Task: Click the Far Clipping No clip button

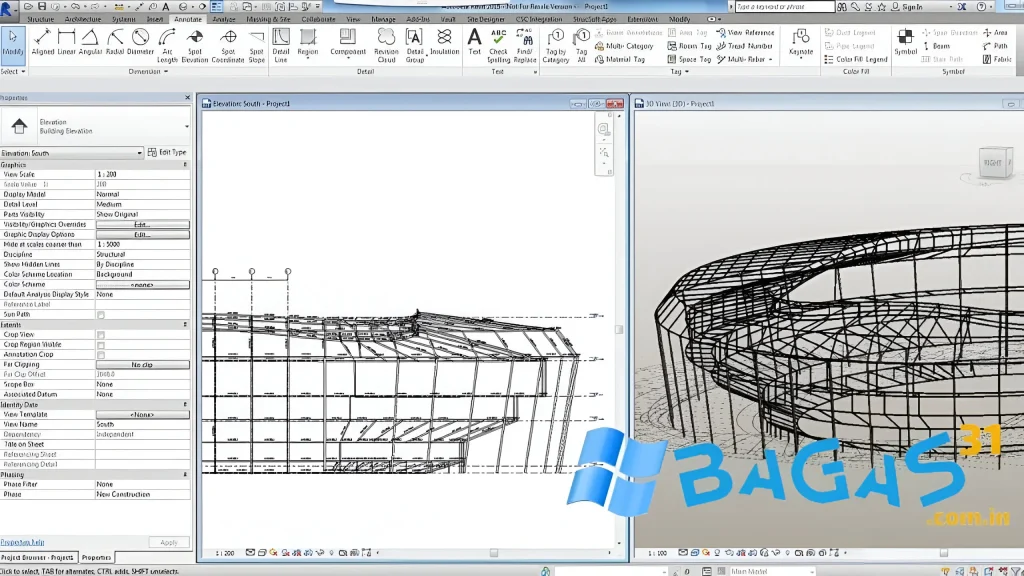Action: click(142, 365)
